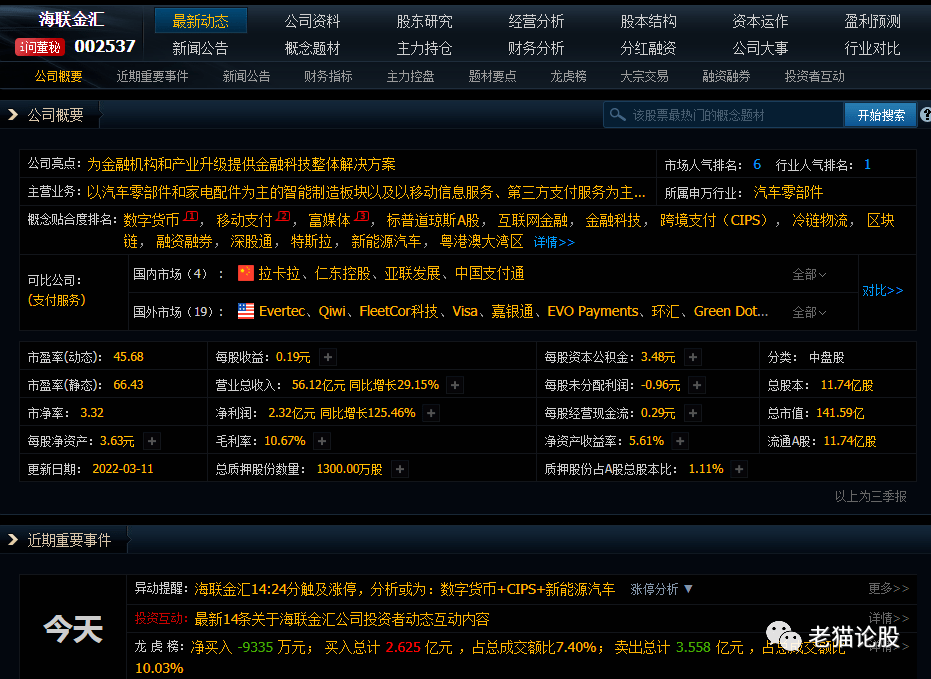The height and width of the screenshot is (679, 931).
Task: Expand plus icon next to 总质押股份数量
Action: pyautogui.click(x=400, y=469)
